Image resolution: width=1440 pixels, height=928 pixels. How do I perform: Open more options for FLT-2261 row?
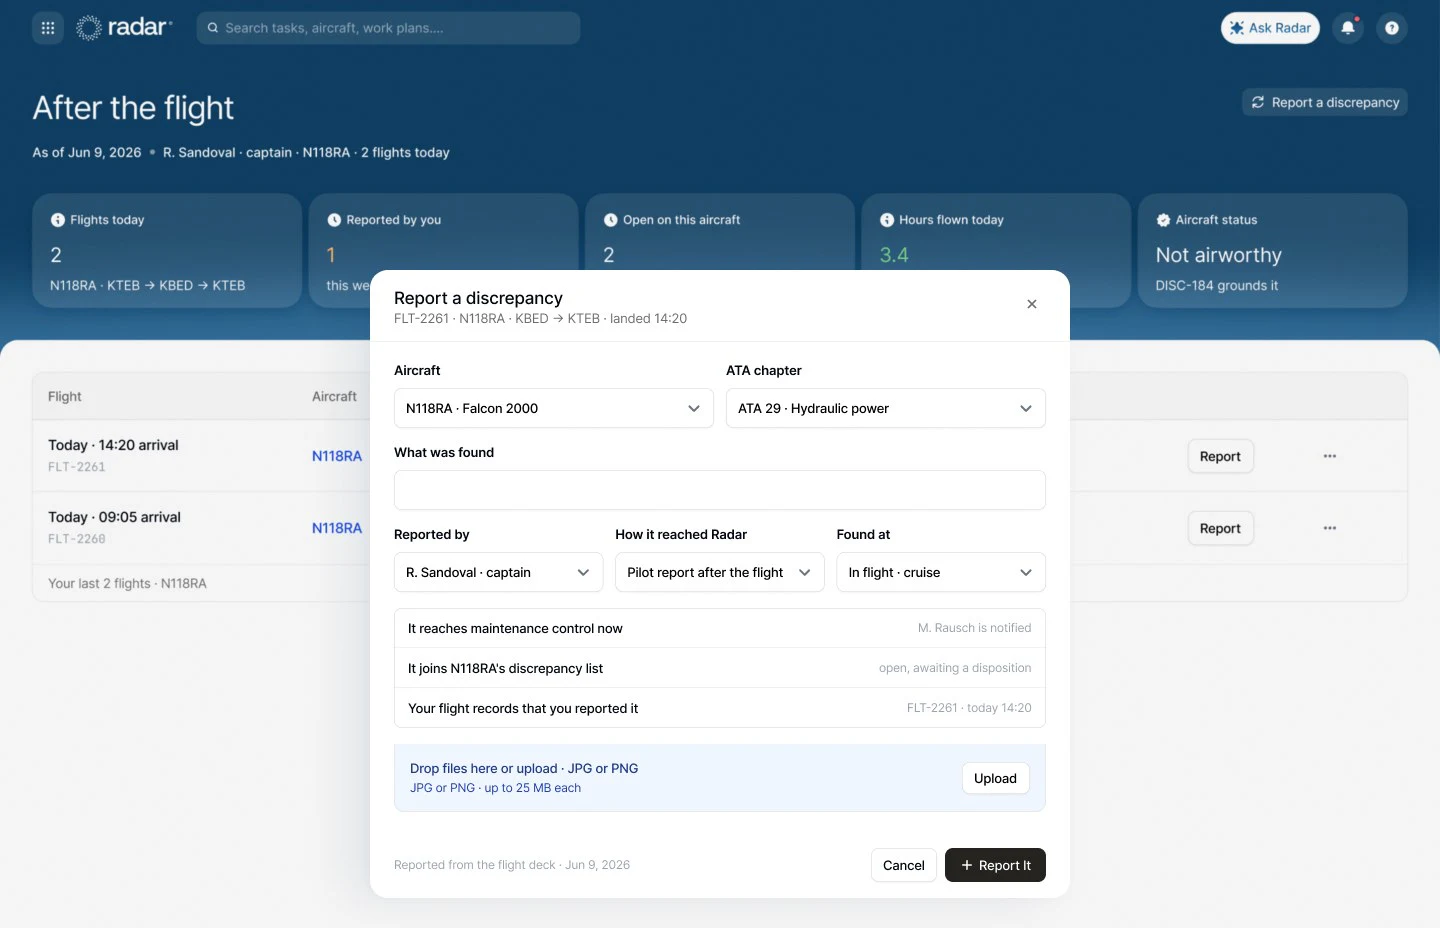click(1330, 456)
